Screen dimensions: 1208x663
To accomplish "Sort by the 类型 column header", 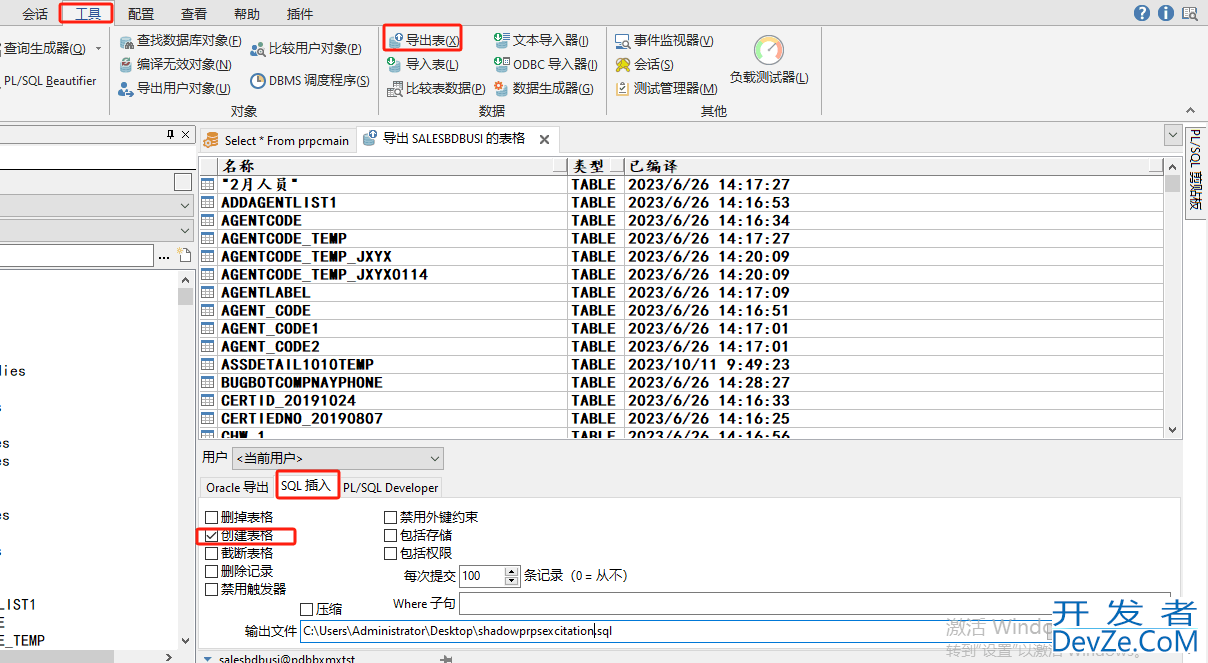I will tap(596, 166).
